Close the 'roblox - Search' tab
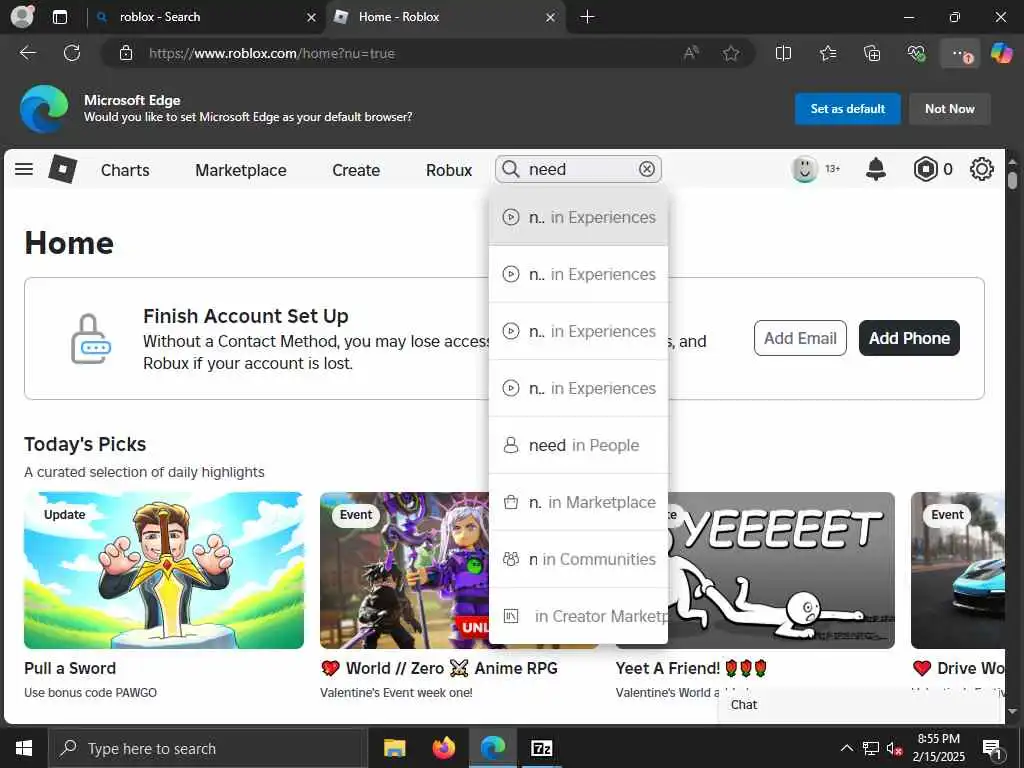 [312, 18]
